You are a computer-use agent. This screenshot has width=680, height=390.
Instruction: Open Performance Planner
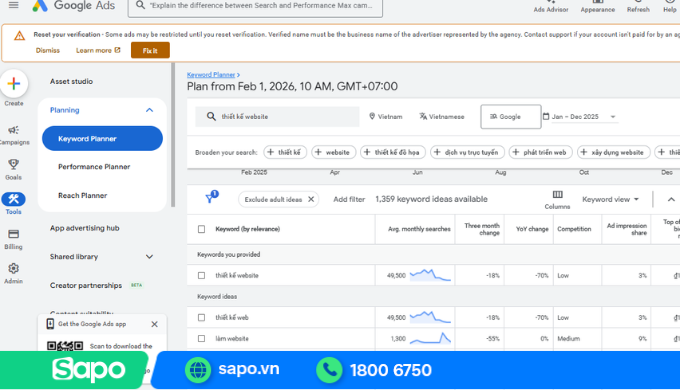pos(94,167)
